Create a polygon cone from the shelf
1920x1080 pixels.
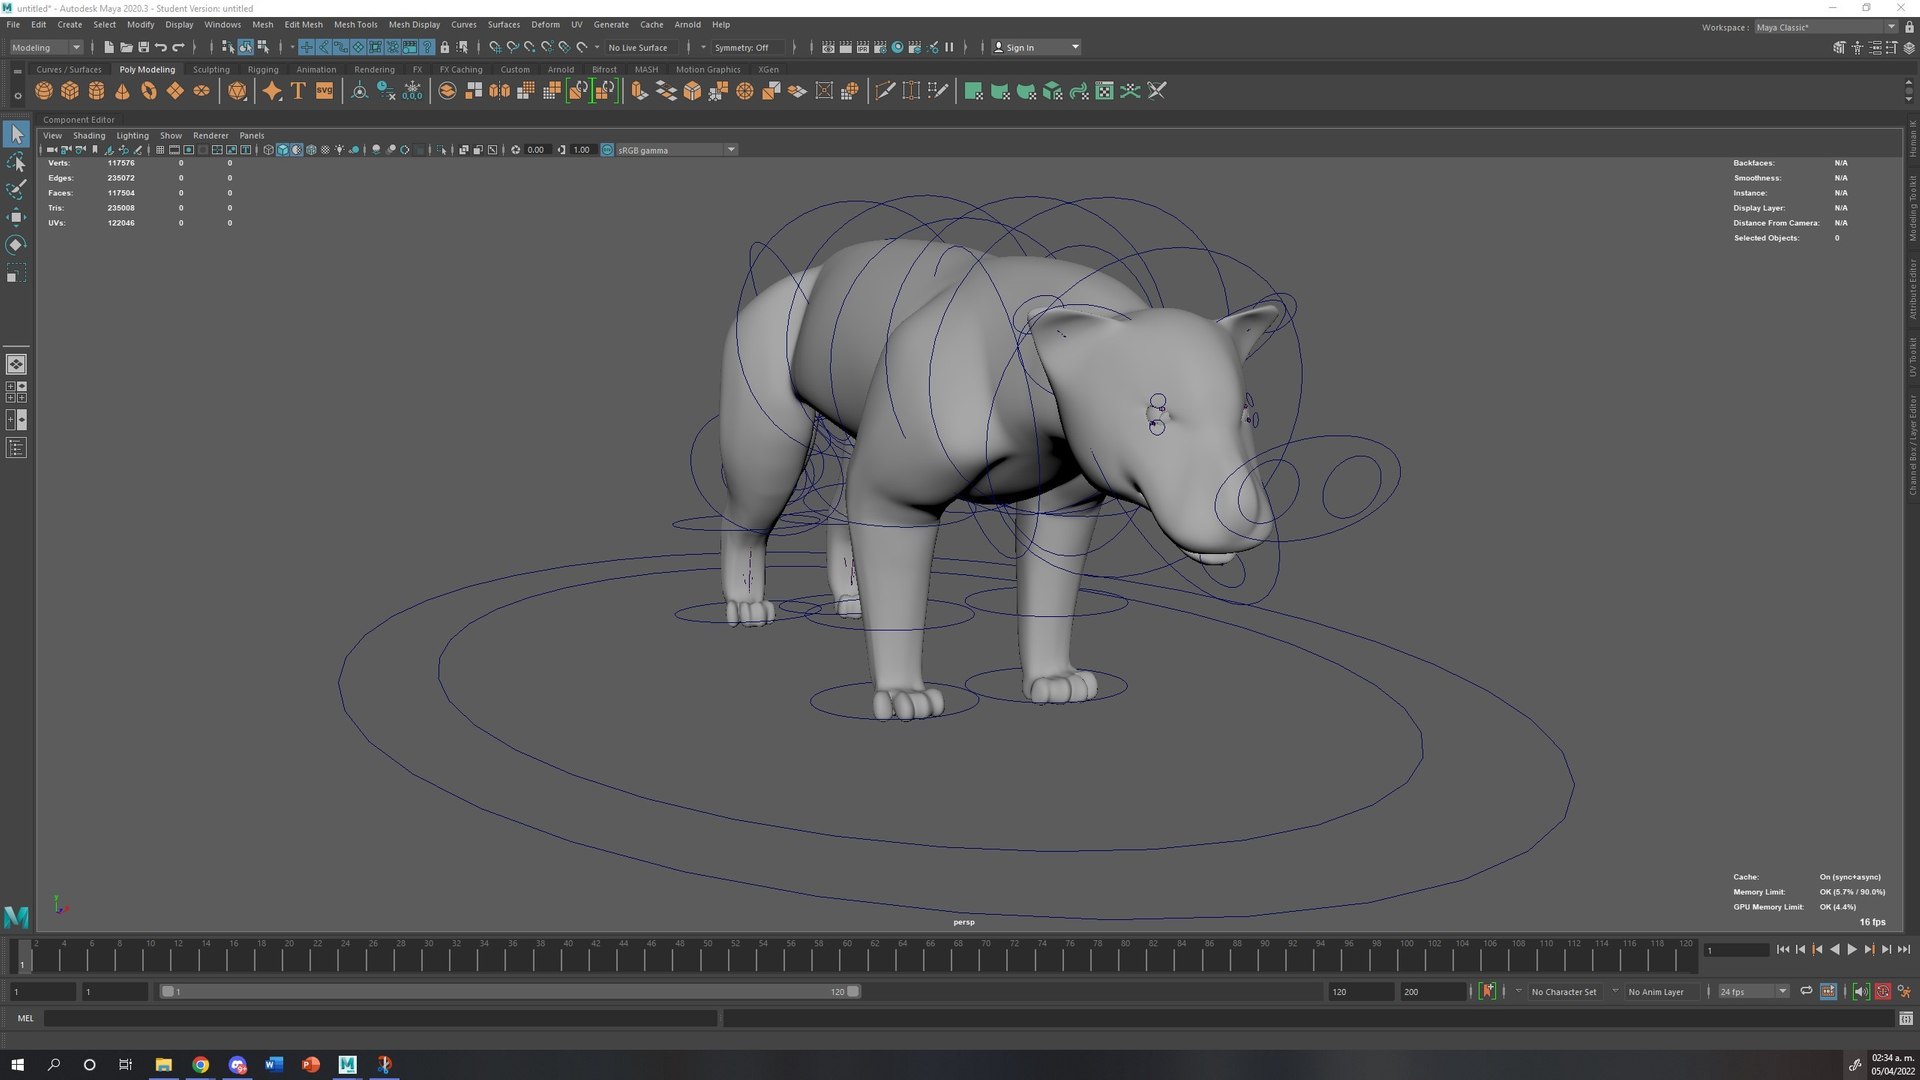point(122,91)
